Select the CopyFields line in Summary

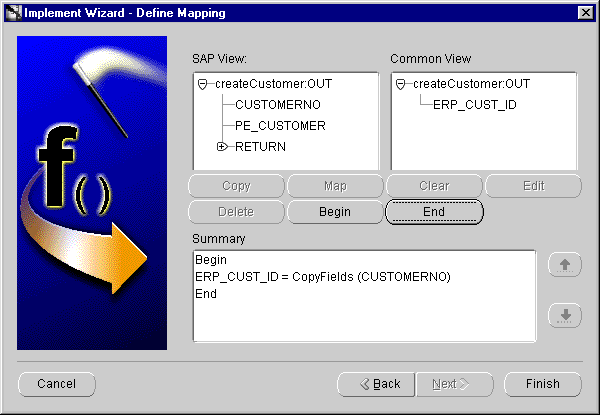tap(324, 277)
